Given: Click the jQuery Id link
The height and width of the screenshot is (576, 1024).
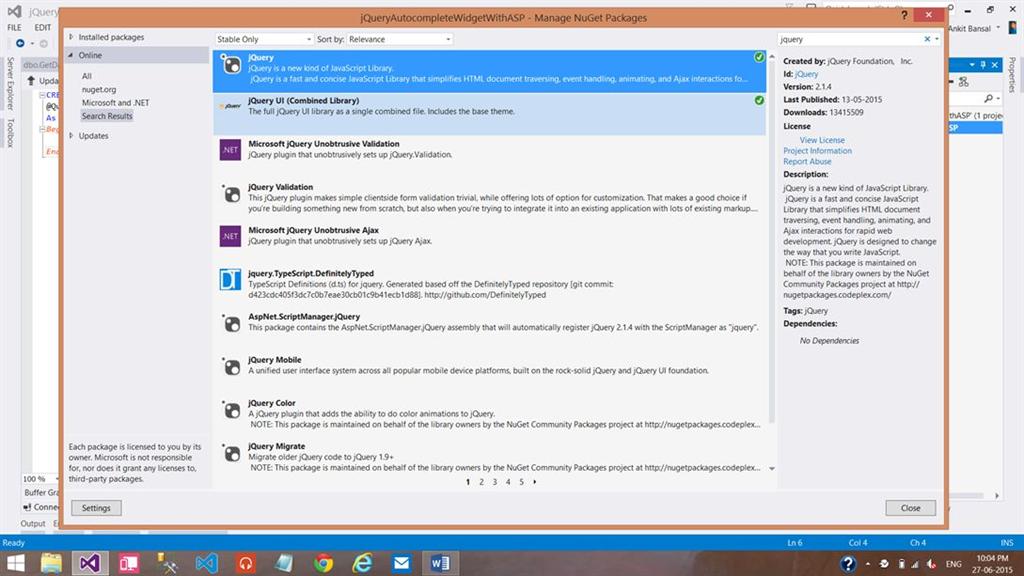Looking at the screenshot, I should click(x=807, y=74).
